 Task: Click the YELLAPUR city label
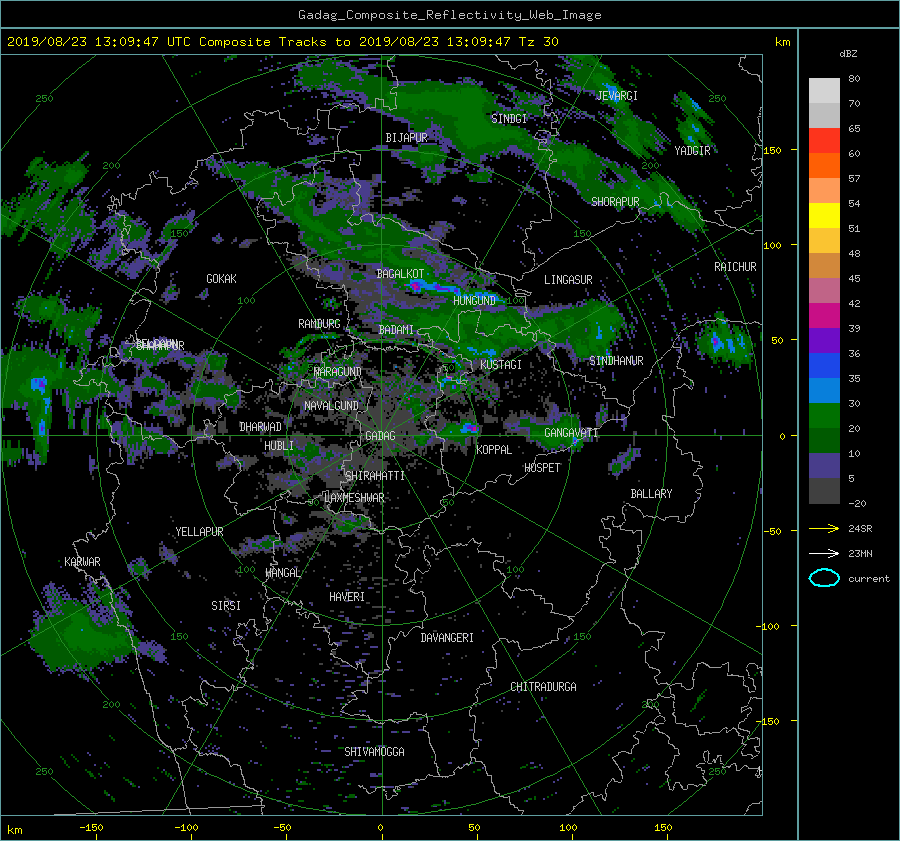point(199,532)
